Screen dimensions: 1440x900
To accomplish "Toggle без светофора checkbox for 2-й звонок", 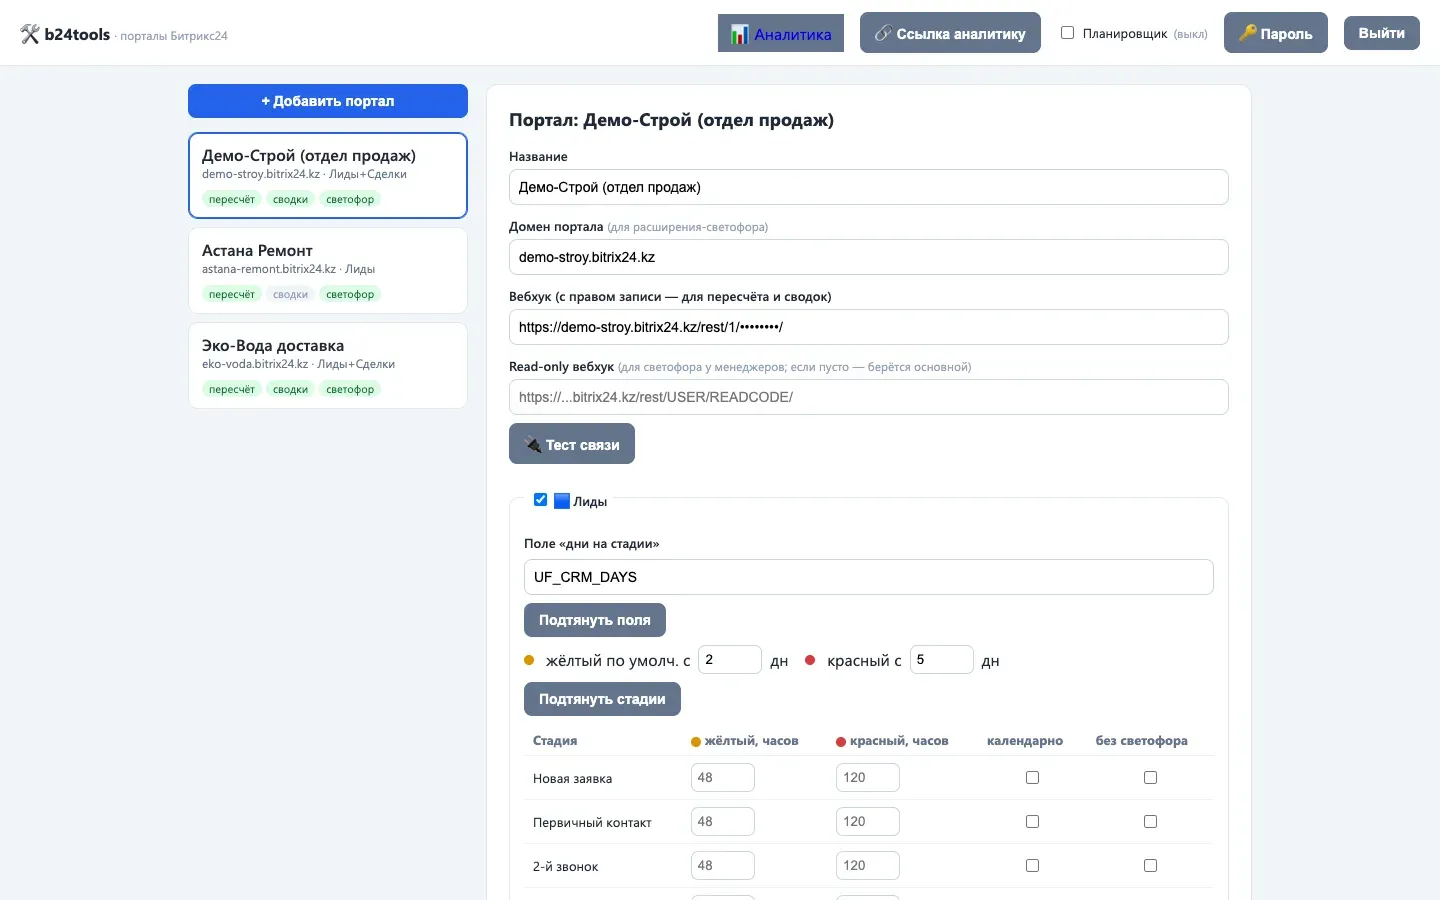I will 1150,866.
